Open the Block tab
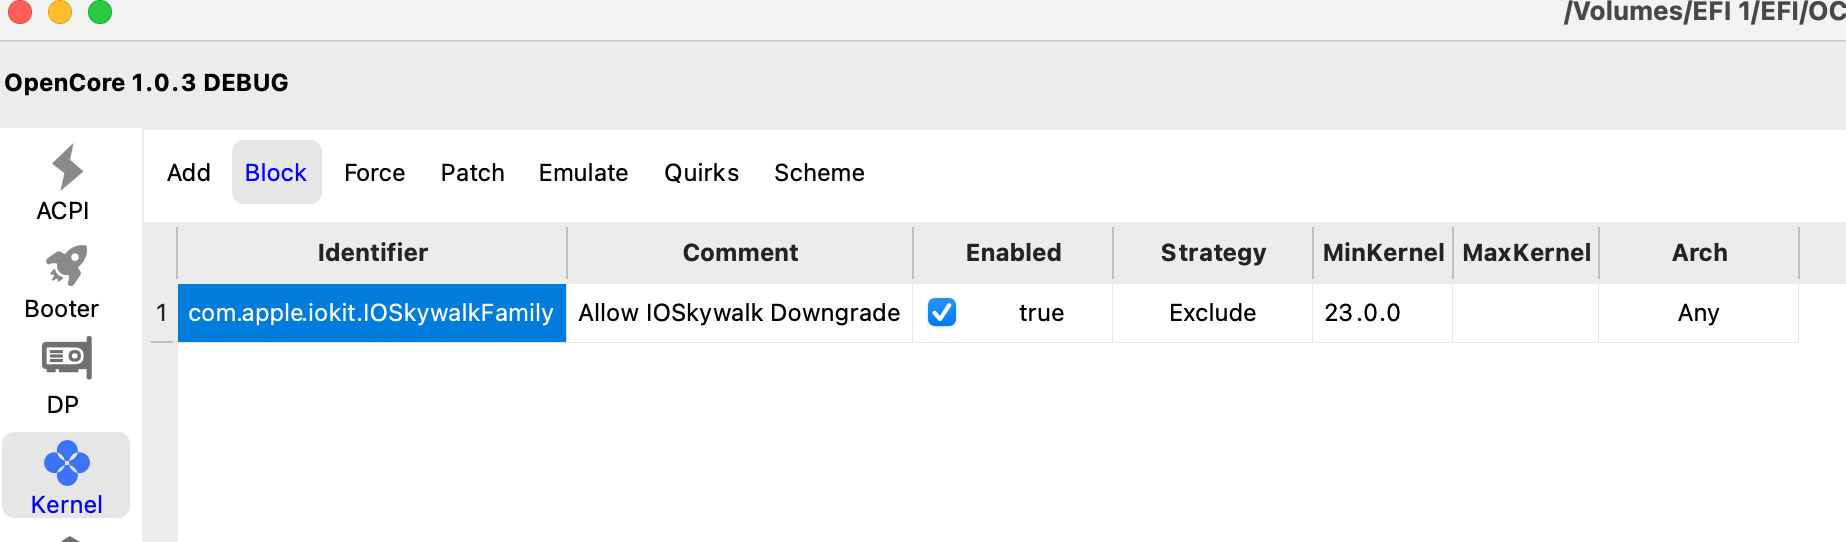The image size is (1846, 542). [x=276, y=173]
